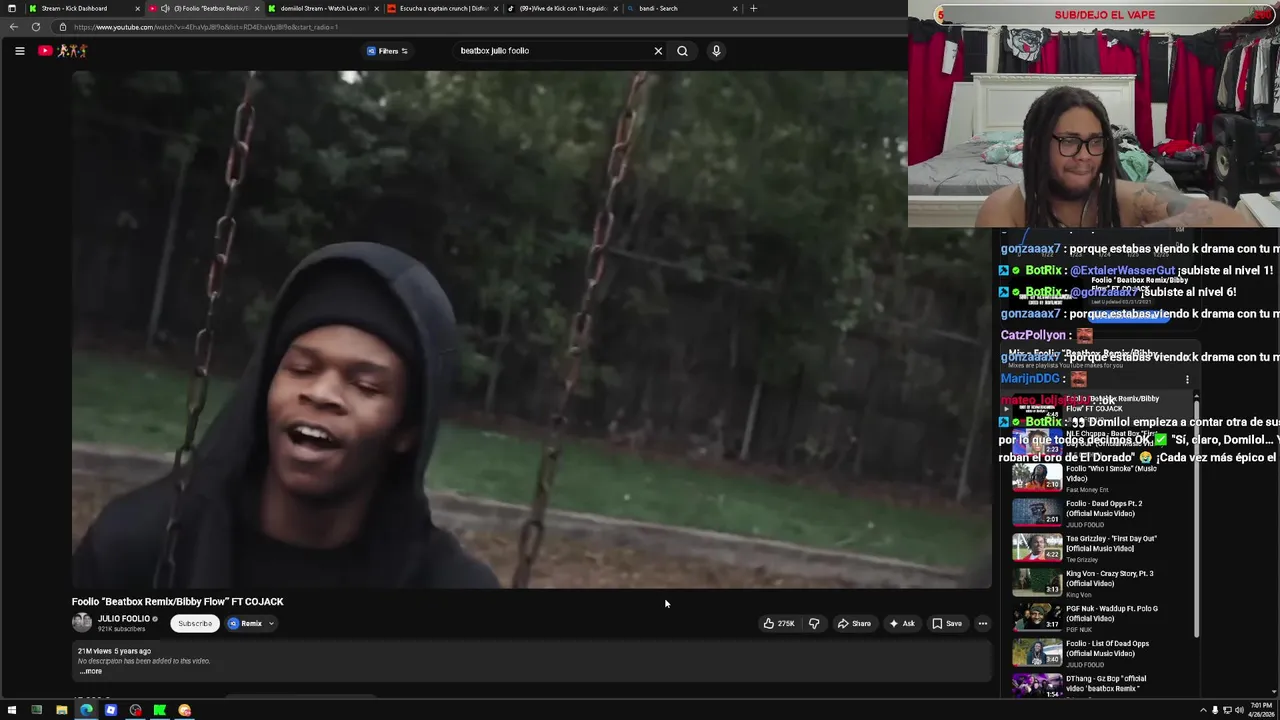This screenshot has width=1280, height=720.
Task: Close the 'bandi - Search' tab
Action: click(735, 8)
